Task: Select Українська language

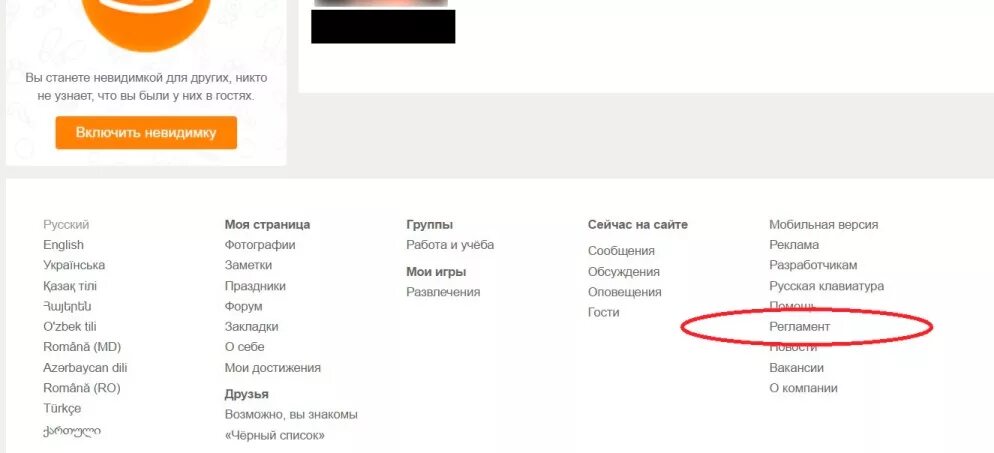Action: pyautogui.click(x=74, y=265)
